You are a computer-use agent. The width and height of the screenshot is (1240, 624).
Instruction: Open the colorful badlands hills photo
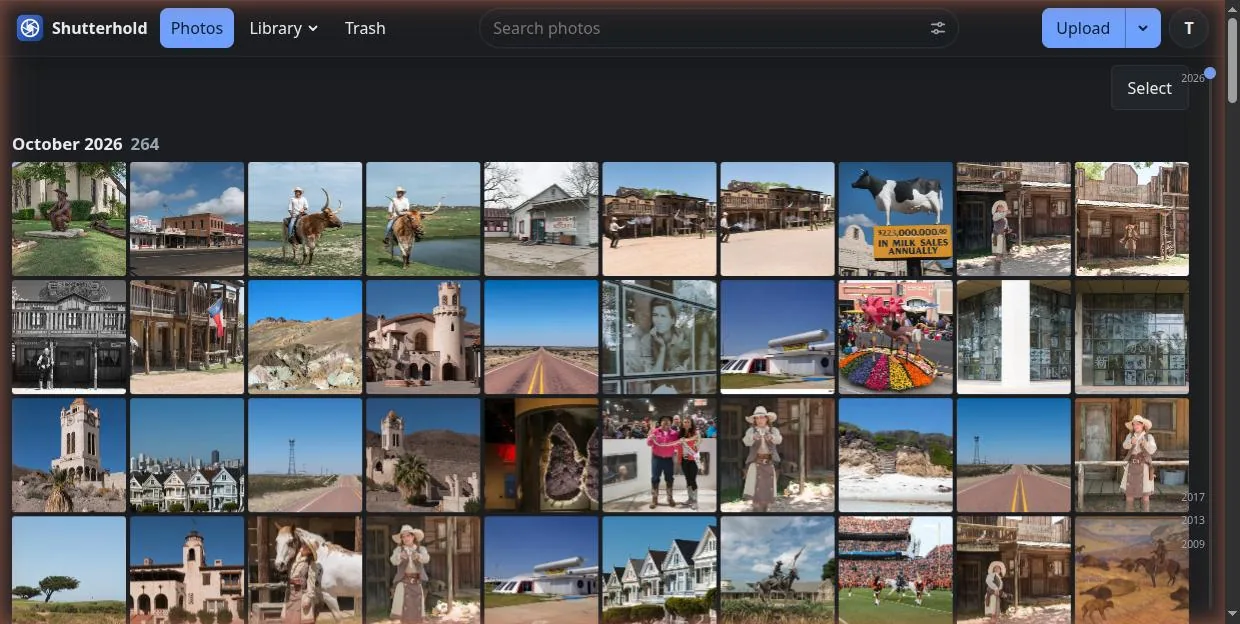[305, 337]
